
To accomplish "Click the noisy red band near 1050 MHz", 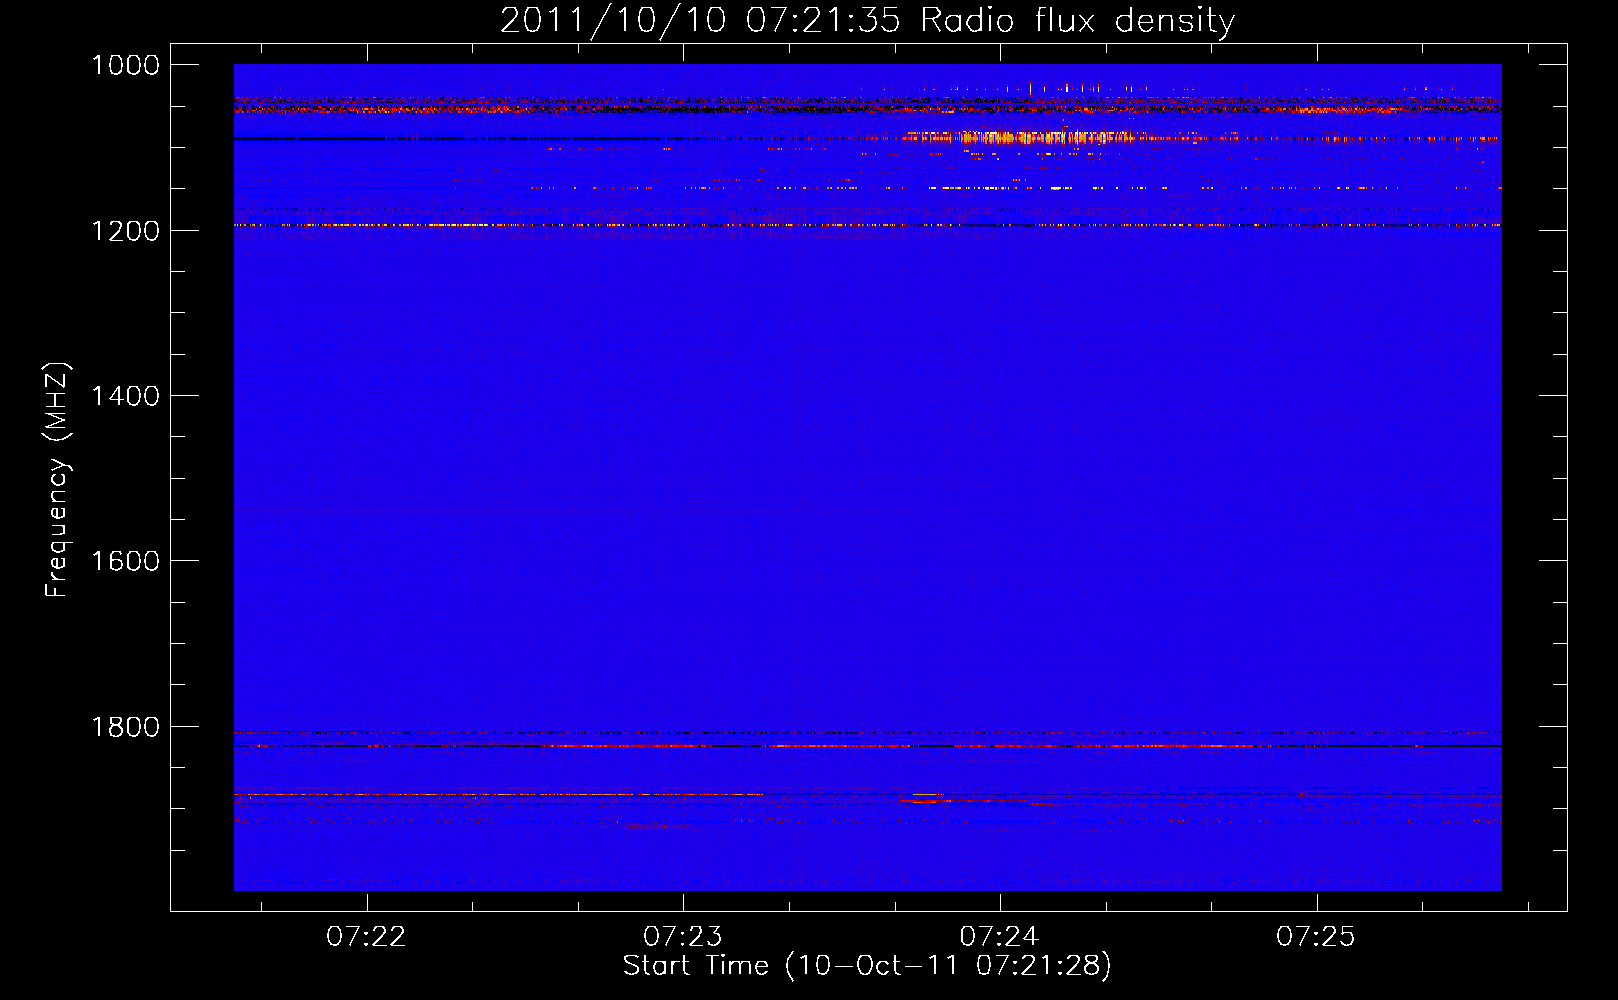I will 867,104.
